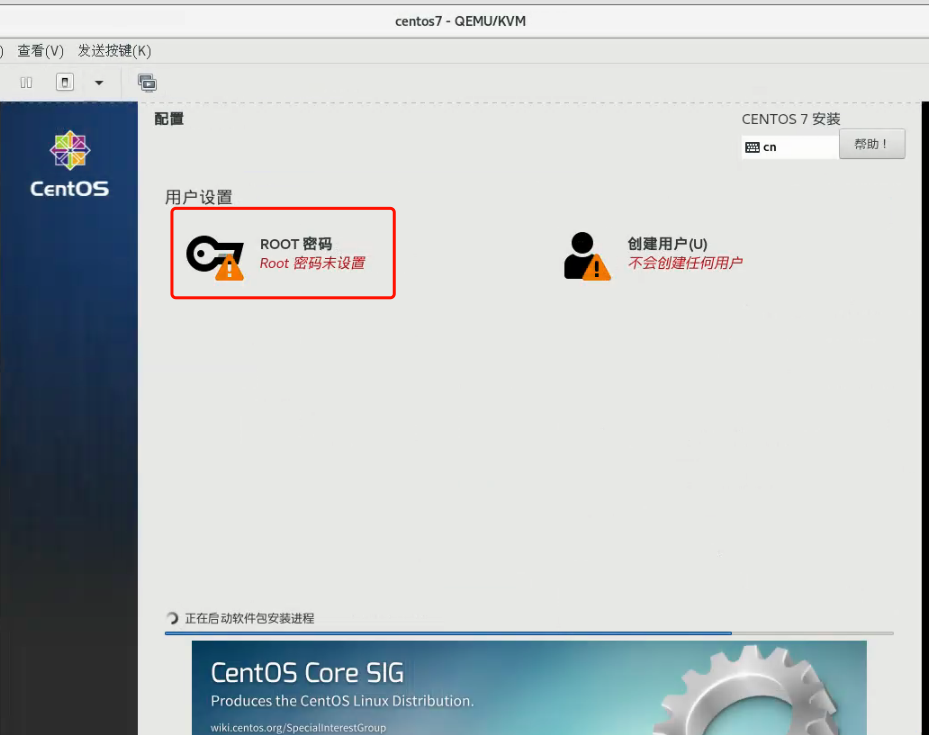Image resolution: width=929 pixels, height=735 pixels.
Task: Click the 配置 heading
Action: click(x=169, y=119)
